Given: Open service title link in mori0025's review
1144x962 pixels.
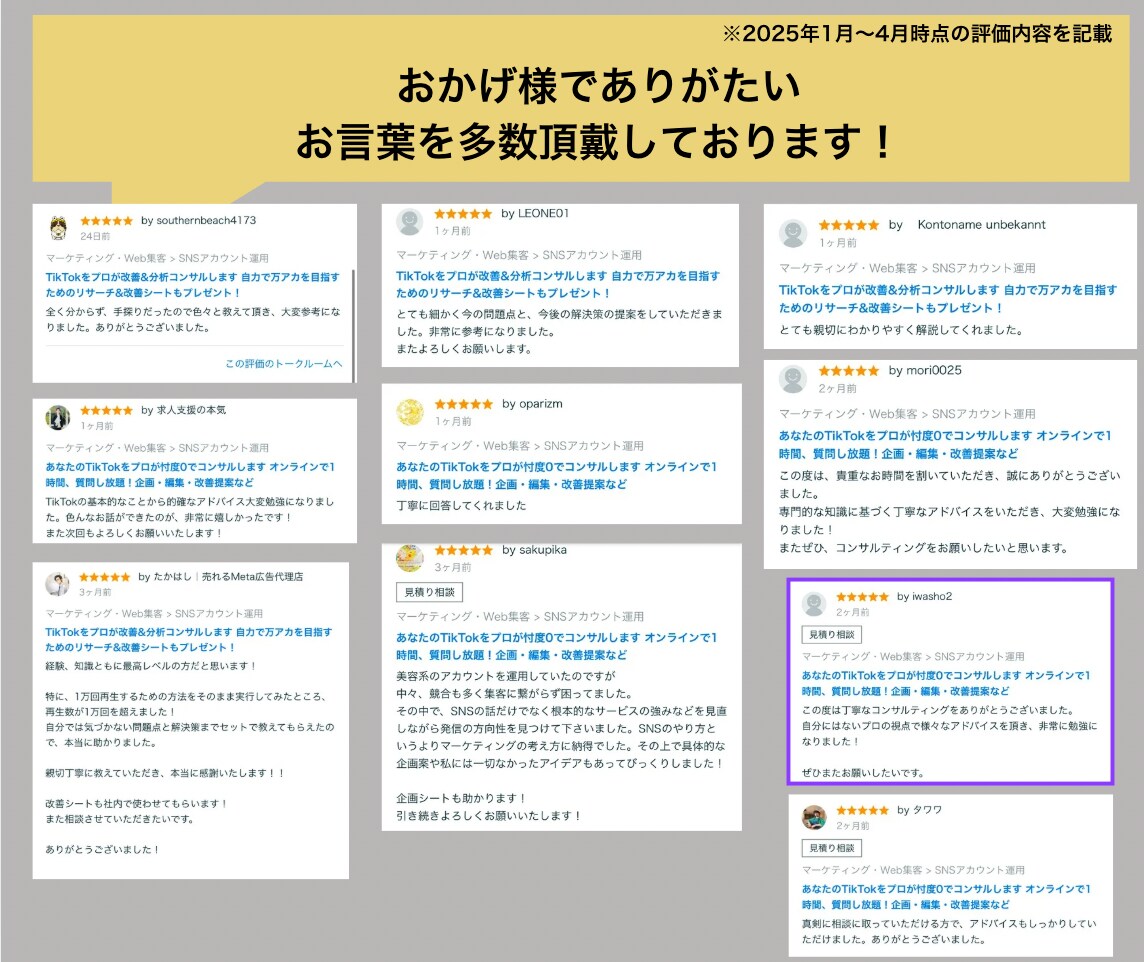Looking at the screenshot, I should tap(945, 445).
